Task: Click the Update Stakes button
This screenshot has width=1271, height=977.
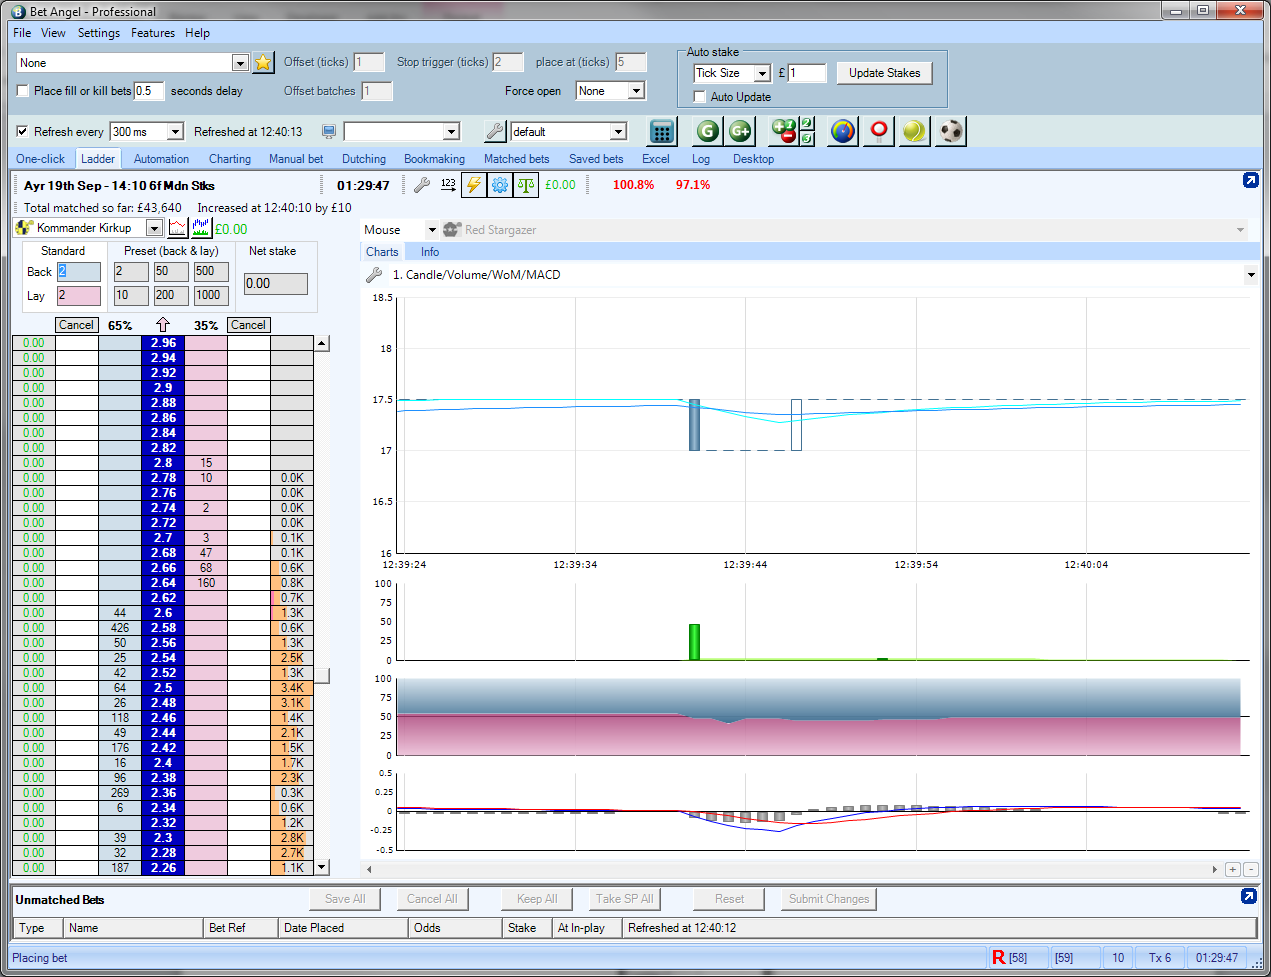Action: pyautogui.click(x=885, y=73)
